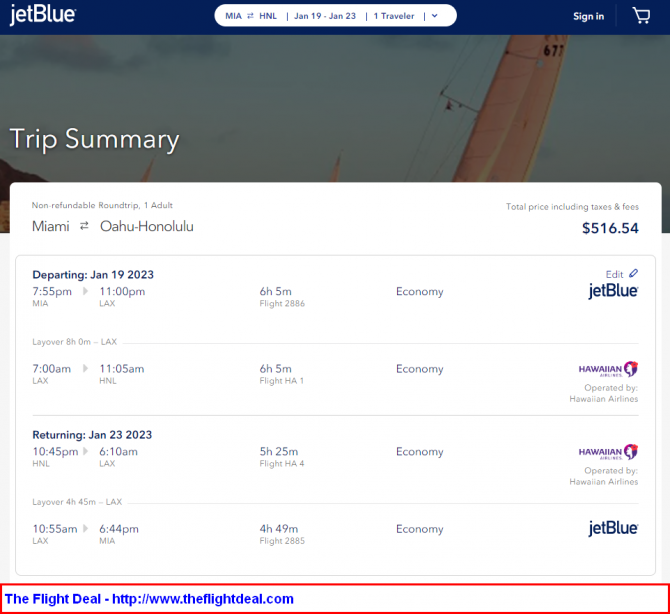Click the total price $516.54

610,228
